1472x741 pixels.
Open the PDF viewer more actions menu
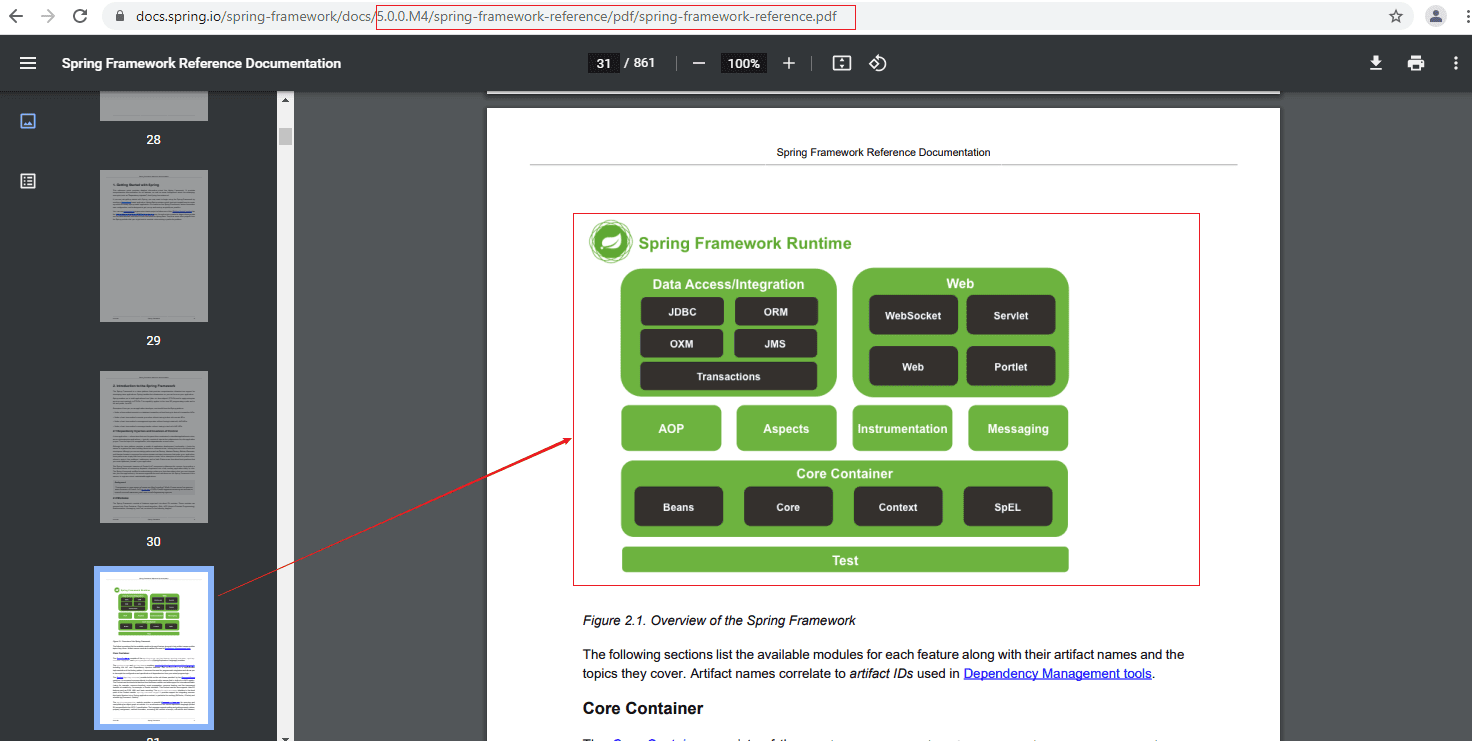click(x=1455, y=63)
